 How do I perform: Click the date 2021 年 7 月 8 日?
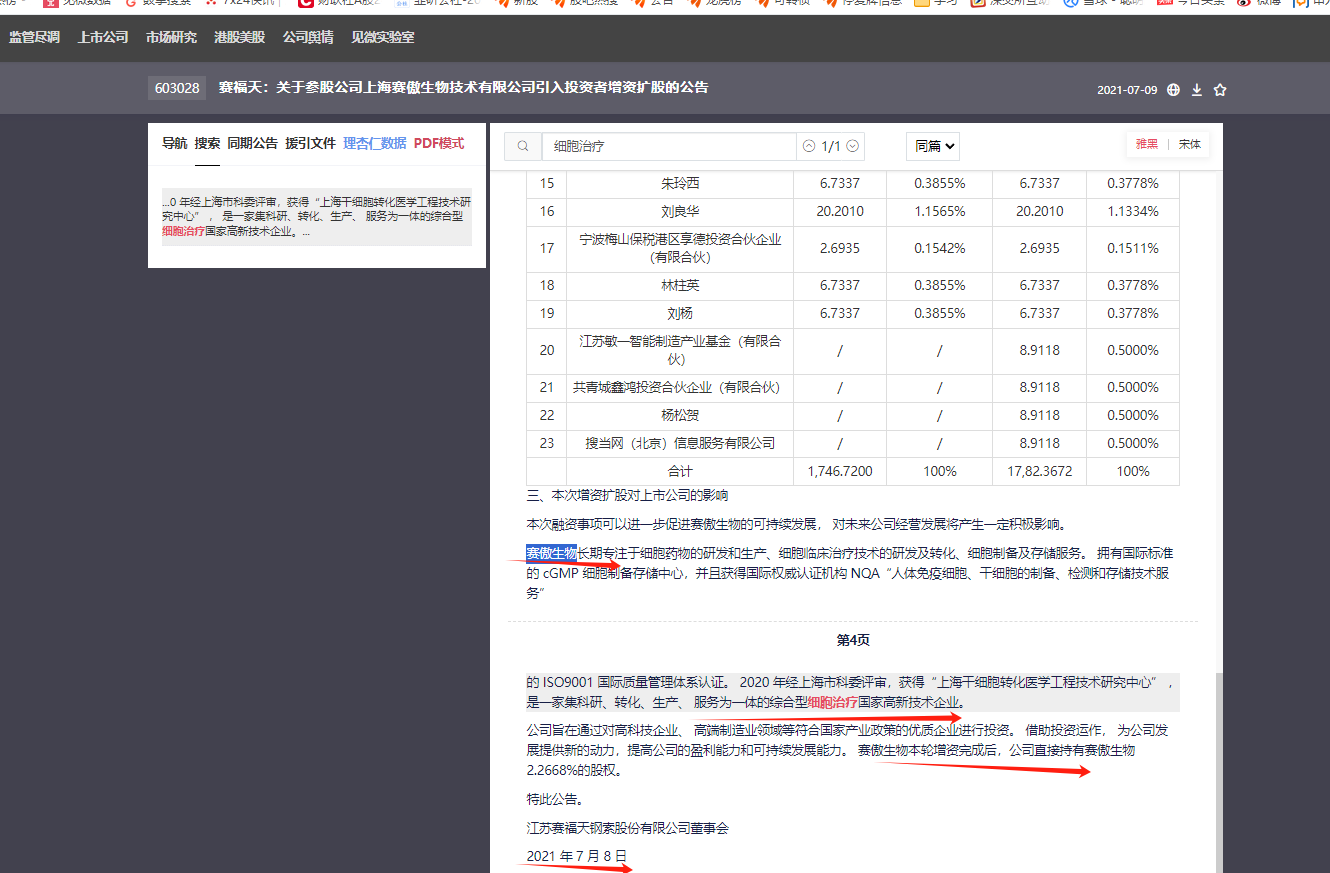tap(577, 856)
